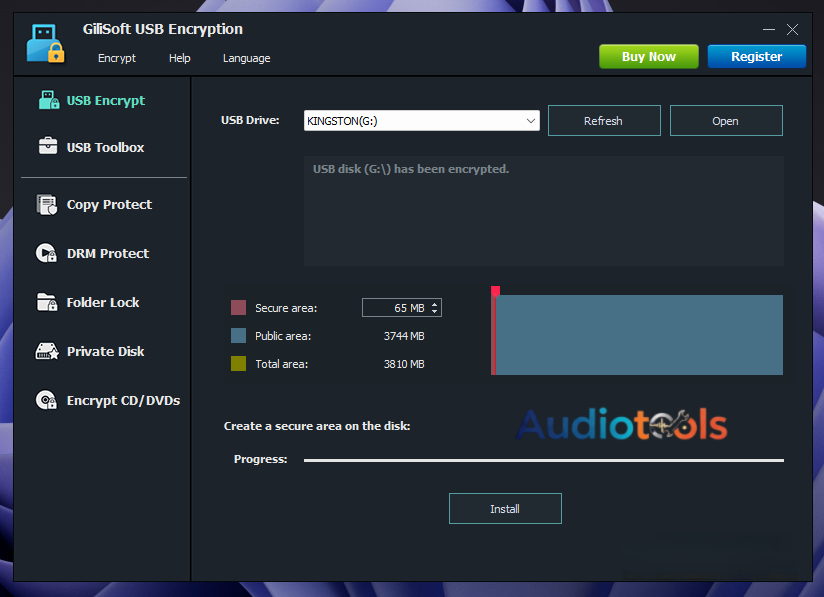Click the secure area 65 MB field

coord(402,308)
